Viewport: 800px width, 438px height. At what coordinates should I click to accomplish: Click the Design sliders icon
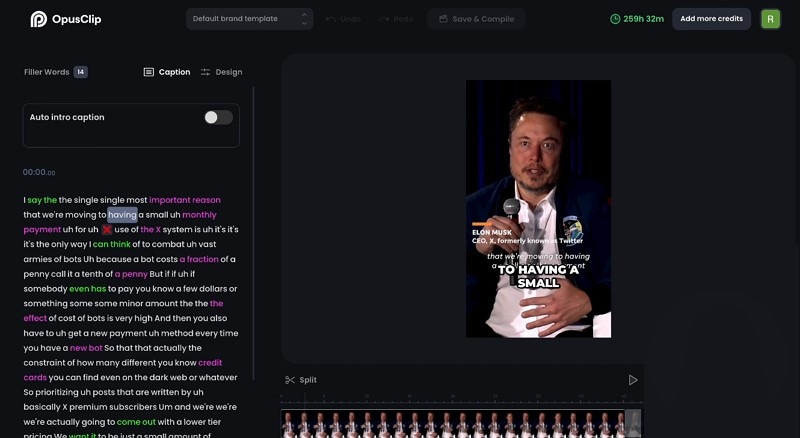click(x=205, y=72)
